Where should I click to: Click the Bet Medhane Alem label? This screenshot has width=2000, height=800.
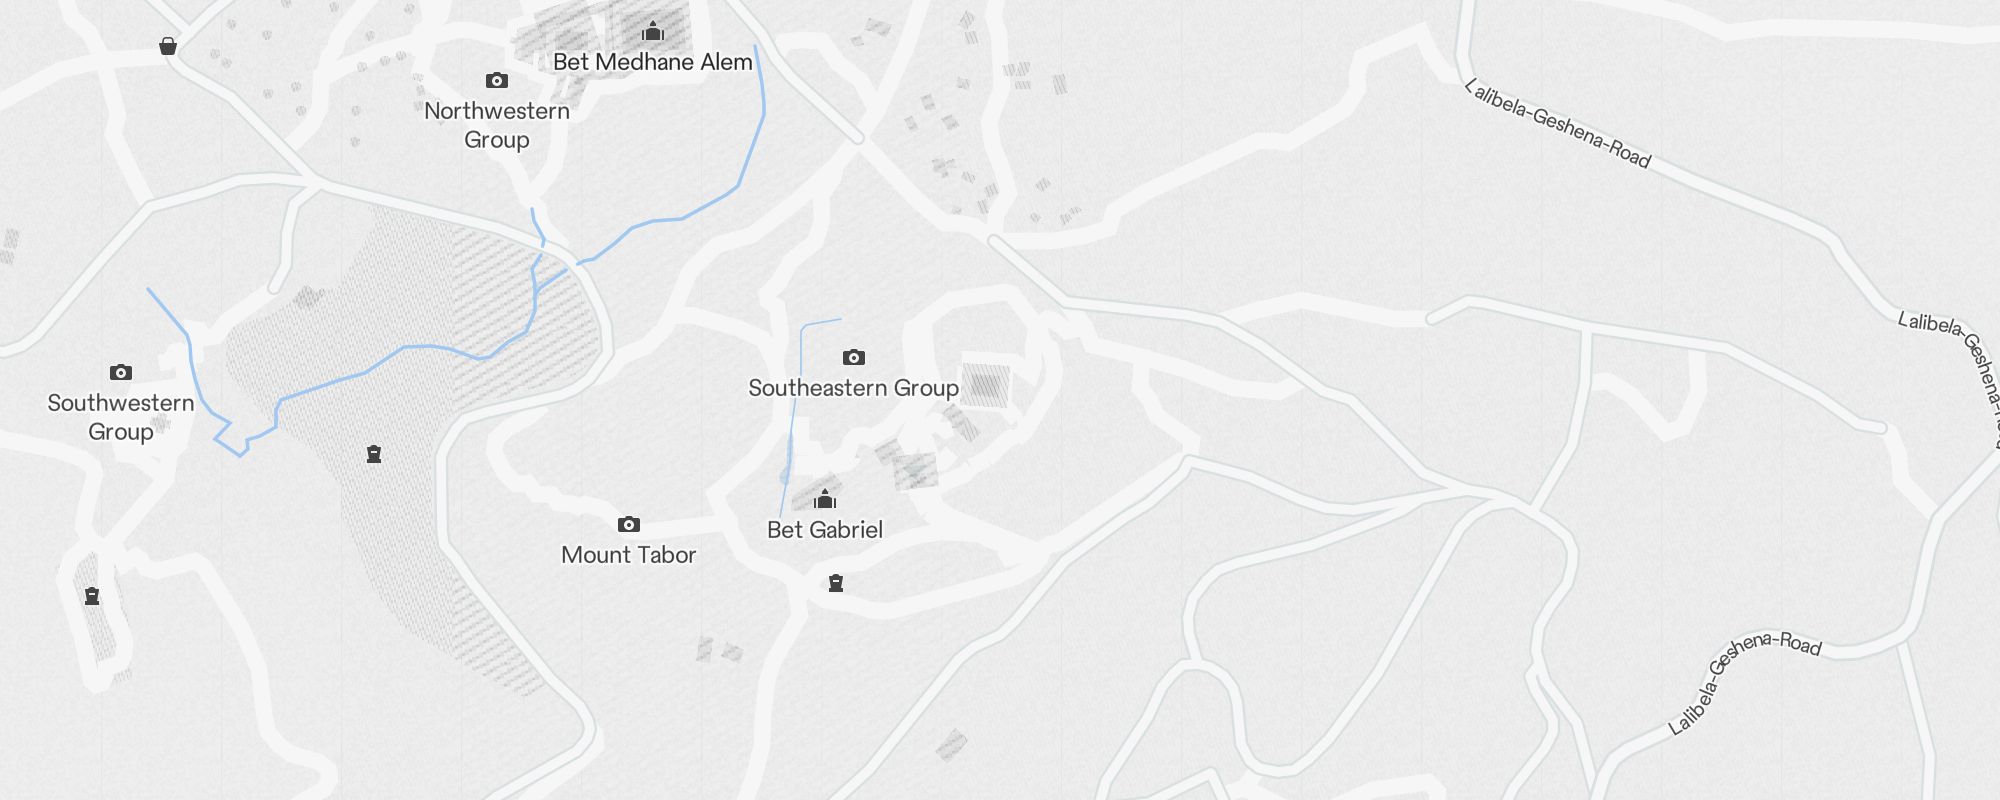[653, 62]
